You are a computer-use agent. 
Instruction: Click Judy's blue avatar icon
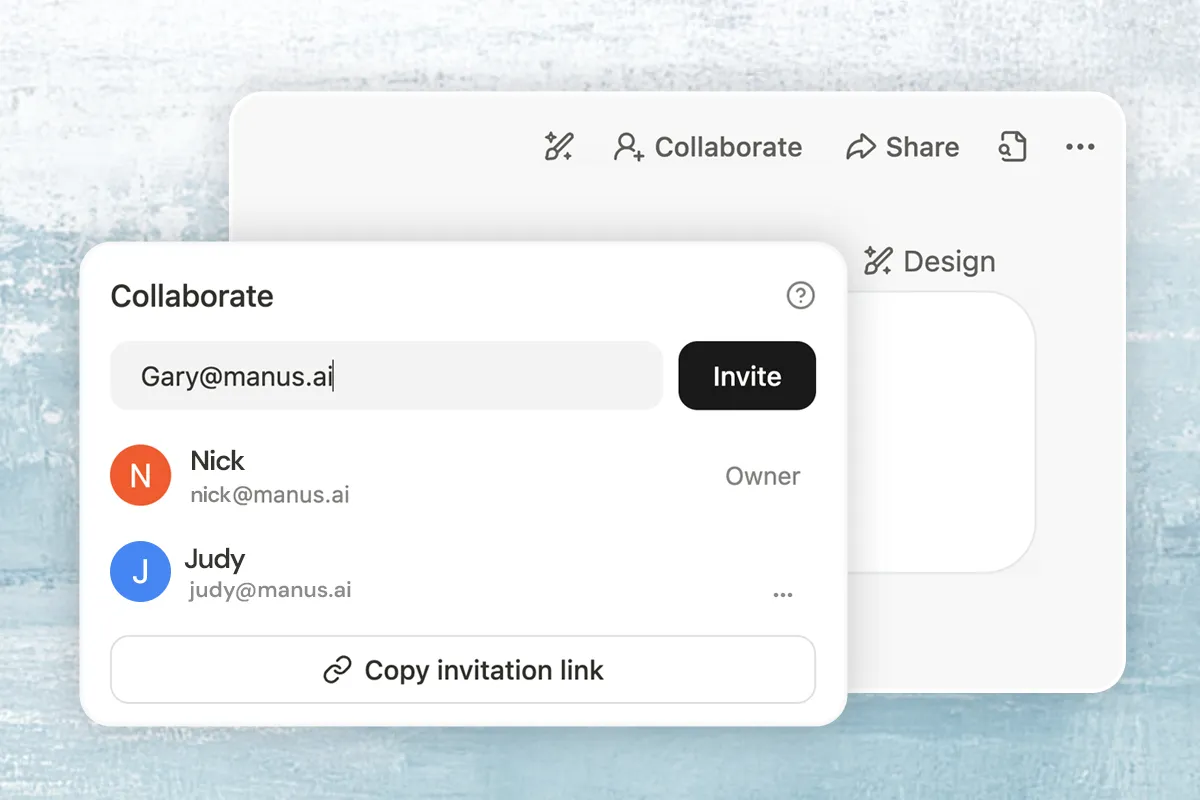click(x=140, y=572)
